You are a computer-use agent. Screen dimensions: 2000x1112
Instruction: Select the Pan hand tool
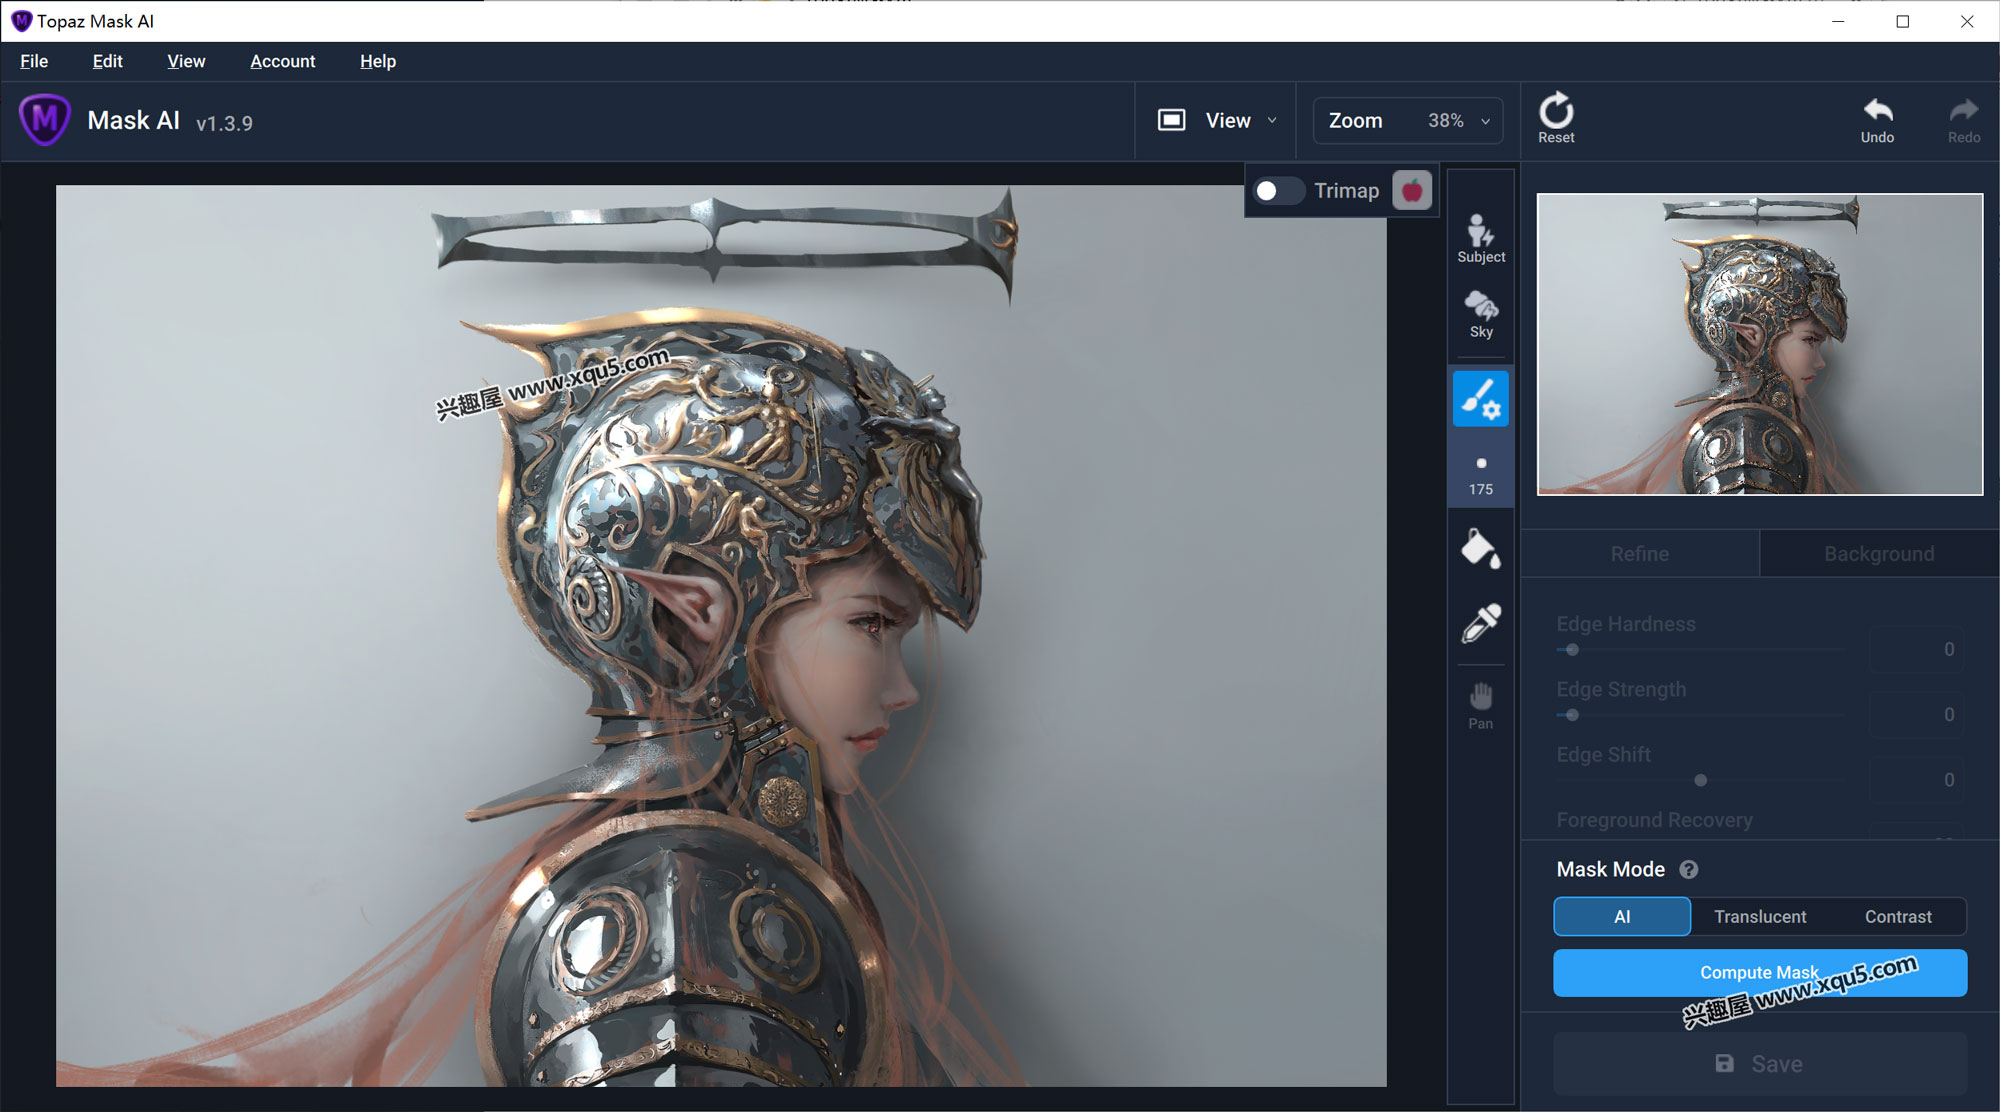pos(1481,706)
